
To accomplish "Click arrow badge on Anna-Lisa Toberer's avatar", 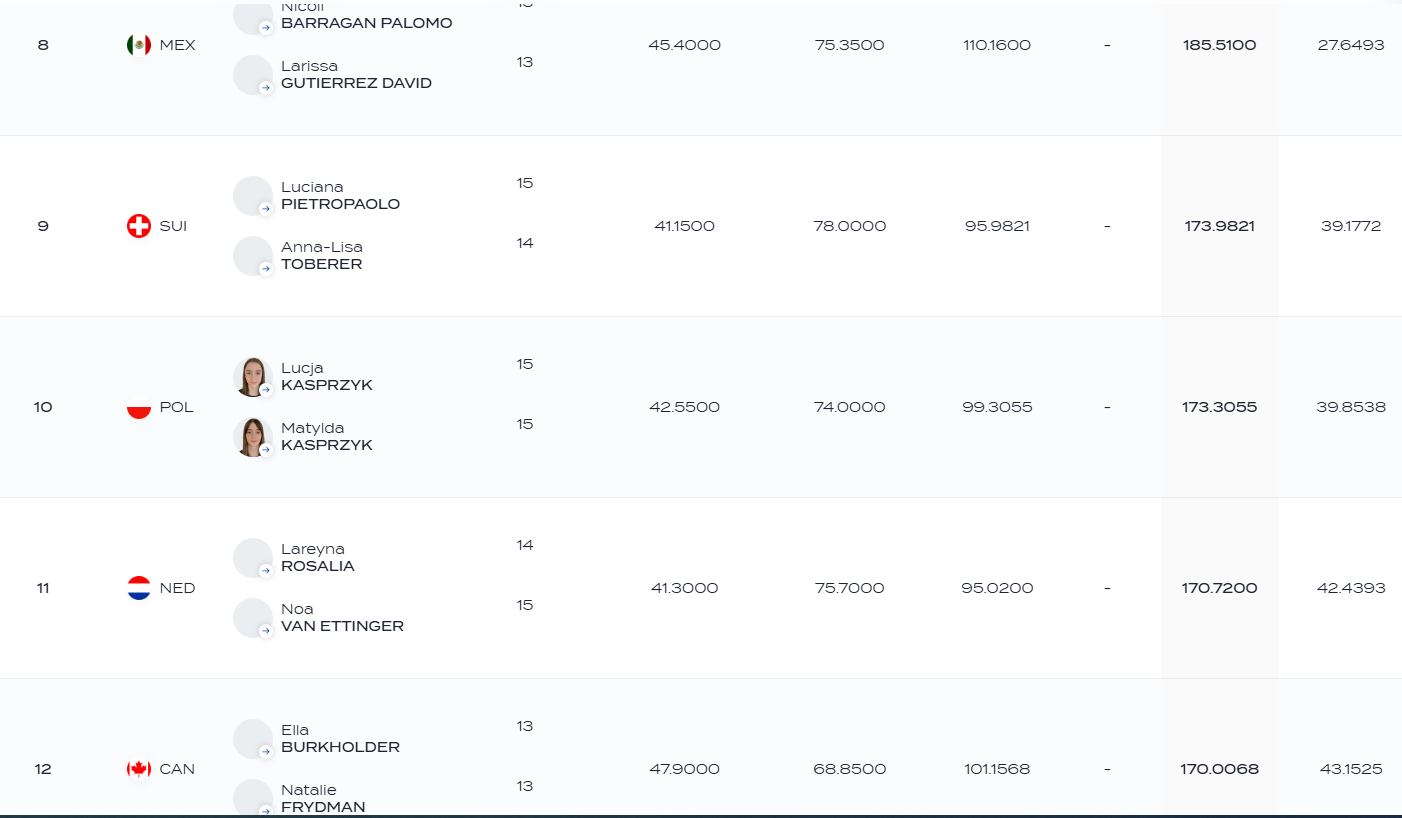I will tap(266, 269).
